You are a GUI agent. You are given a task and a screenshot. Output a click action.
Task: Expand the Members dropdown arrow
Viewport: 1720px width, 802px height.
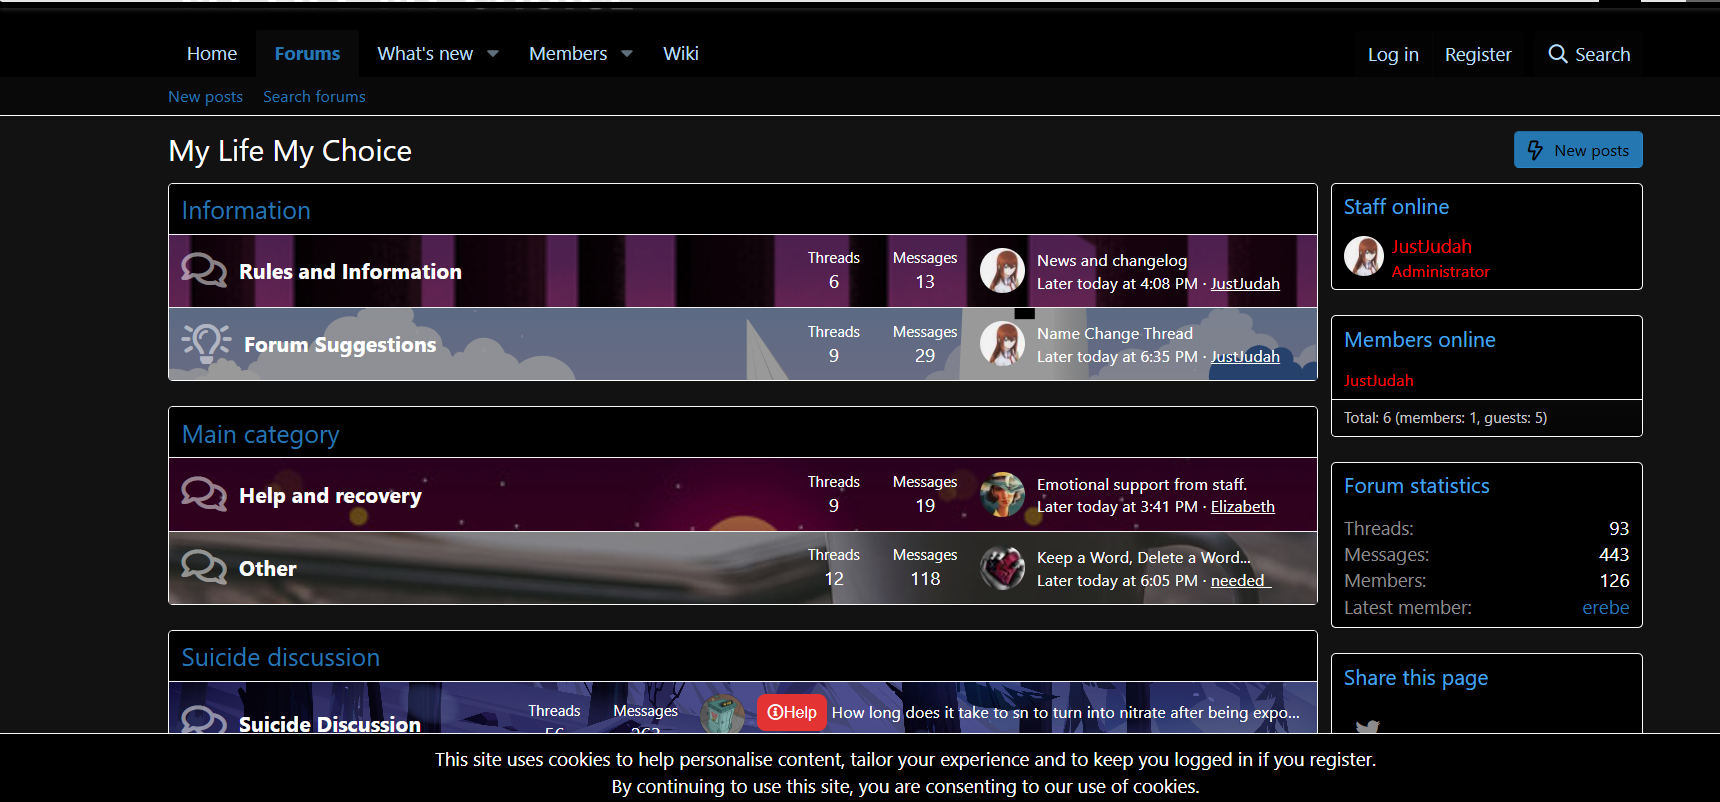coord(627,54)
